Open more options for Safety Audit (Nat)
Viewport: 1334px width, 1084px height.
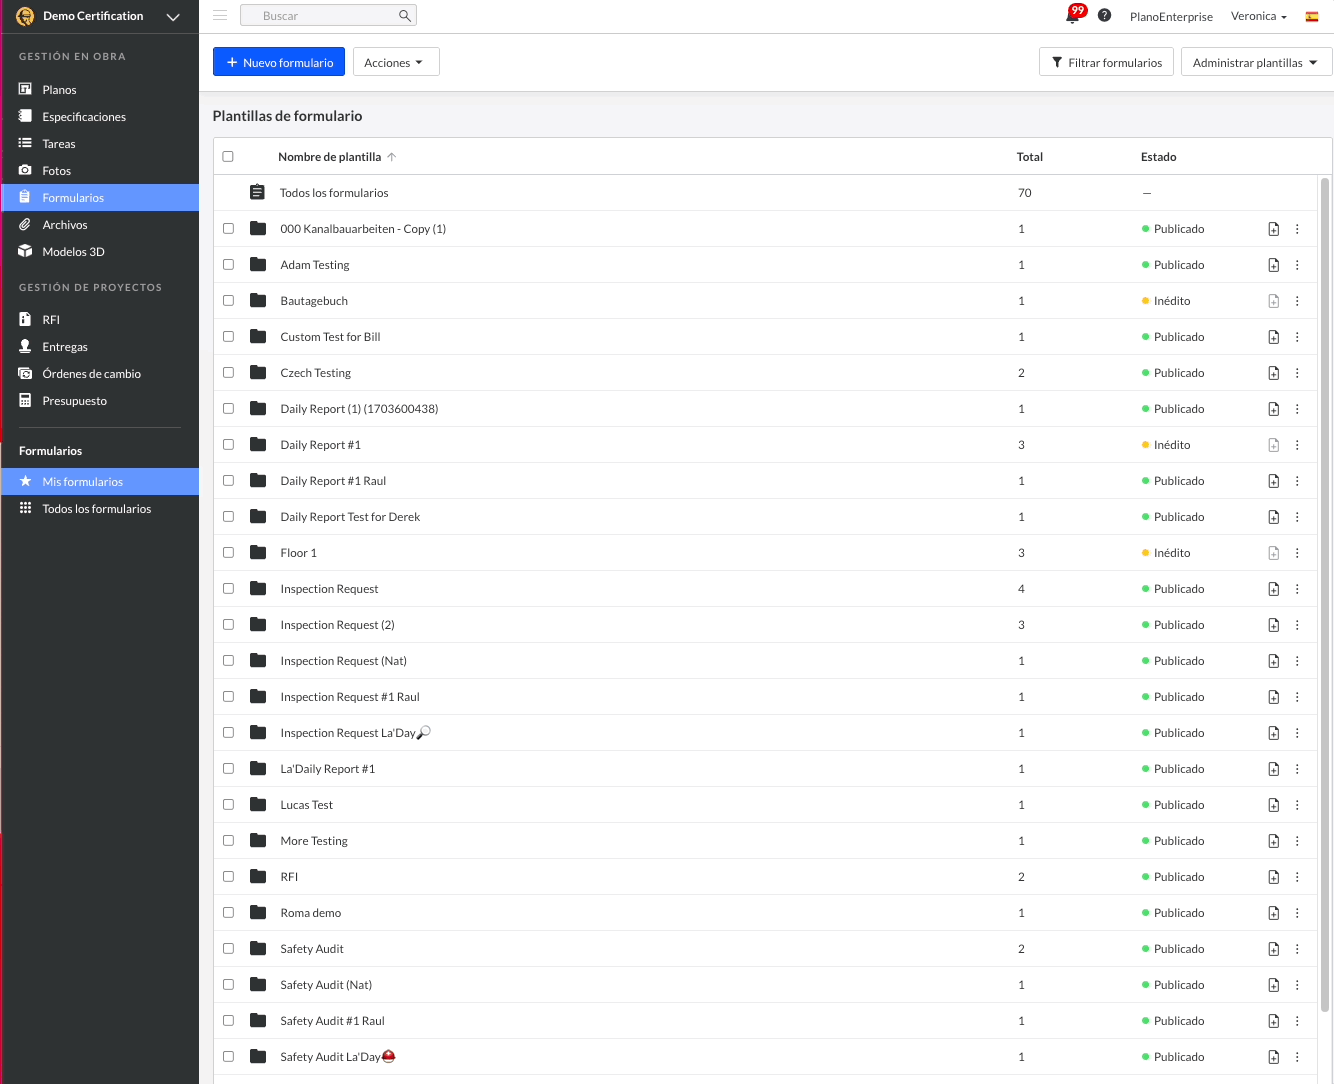pyautogui.click(x=1297, y=985)
